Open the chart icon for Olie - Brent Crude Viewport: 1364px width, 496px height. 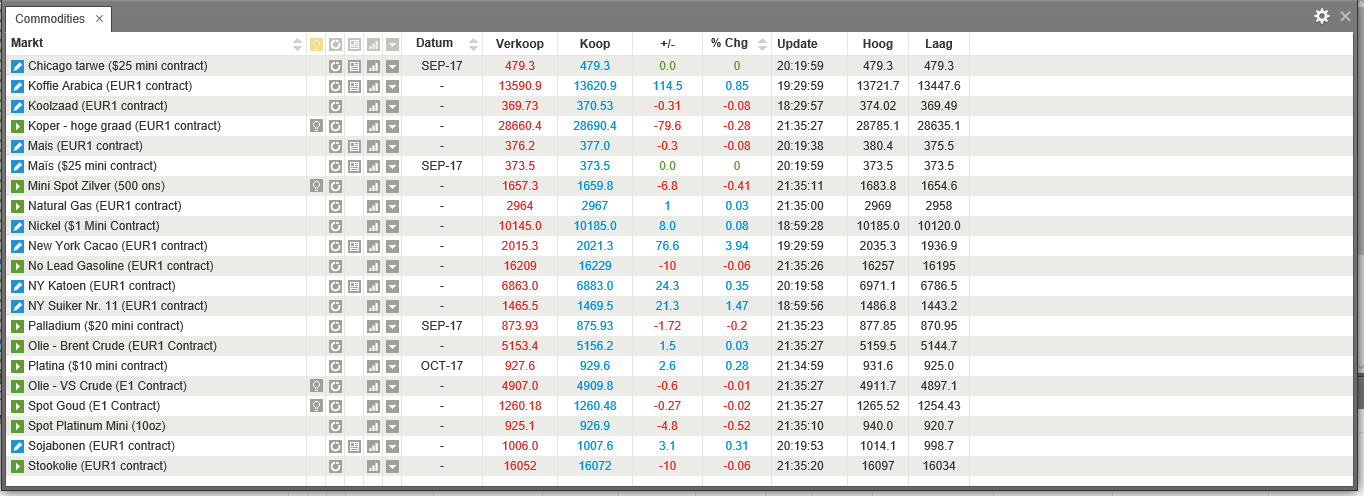click(373, 346)
